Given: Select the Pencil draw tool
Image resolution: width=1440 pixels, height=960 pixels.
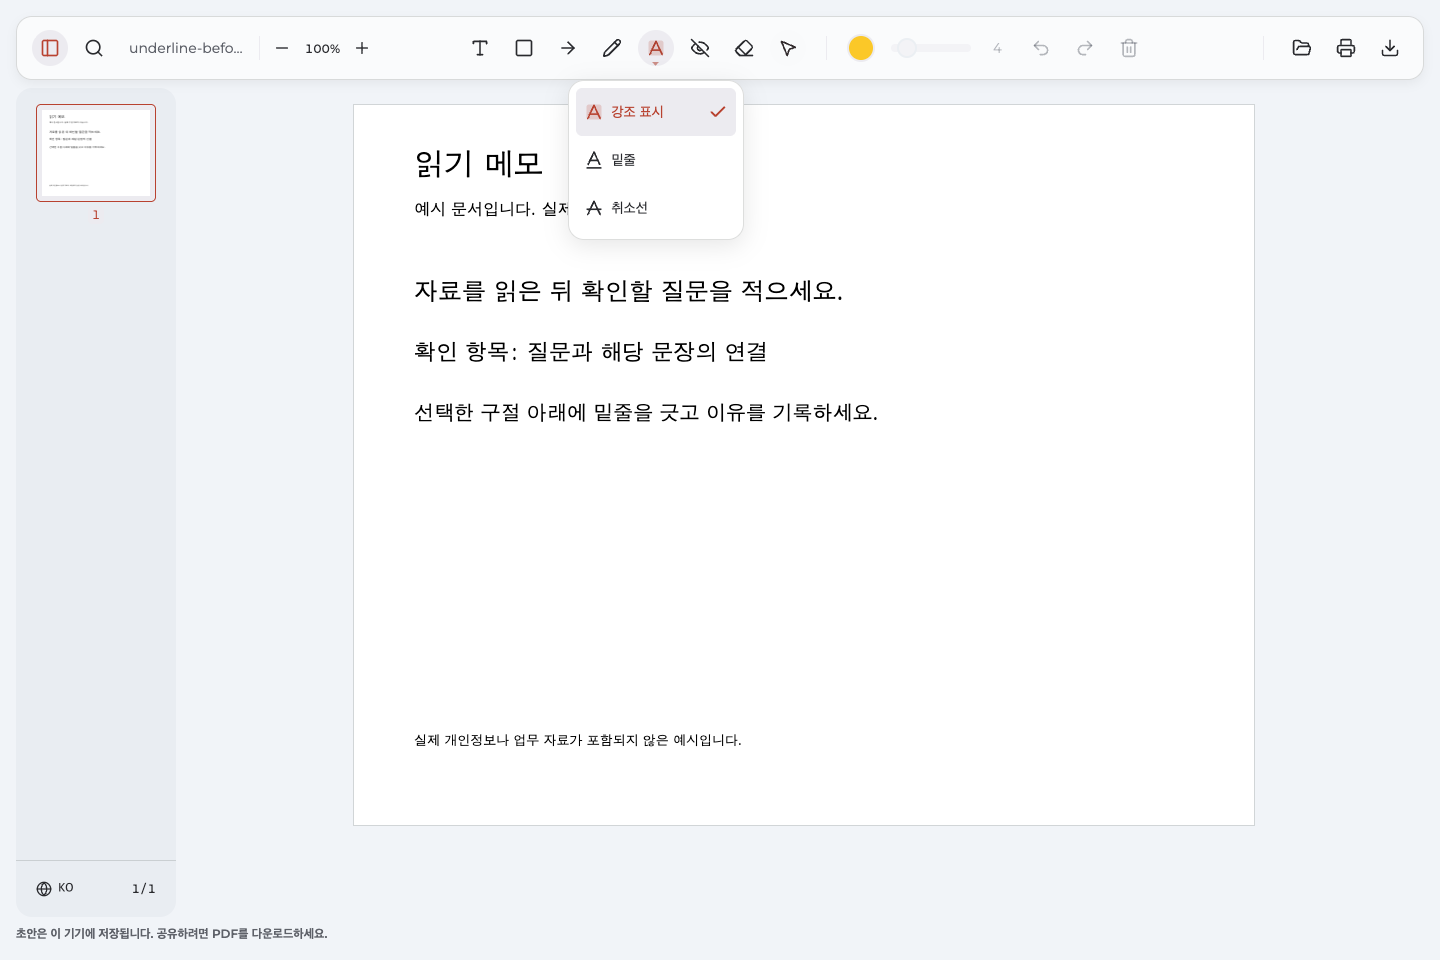Looking at the screenshot, I should (612, 48).
